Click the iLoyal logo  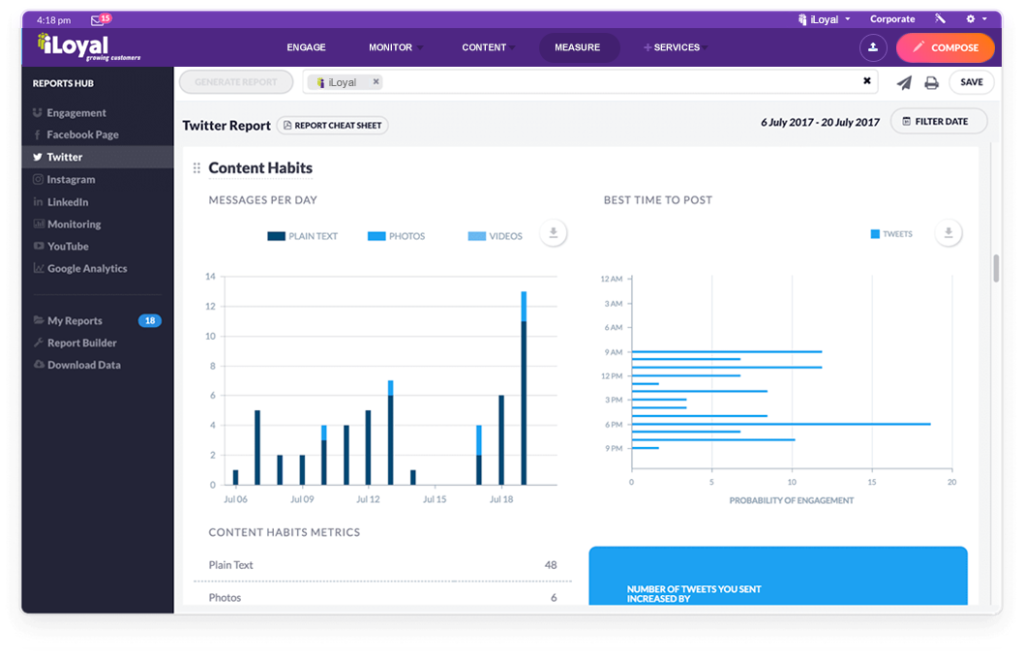[x=89, y=47]
